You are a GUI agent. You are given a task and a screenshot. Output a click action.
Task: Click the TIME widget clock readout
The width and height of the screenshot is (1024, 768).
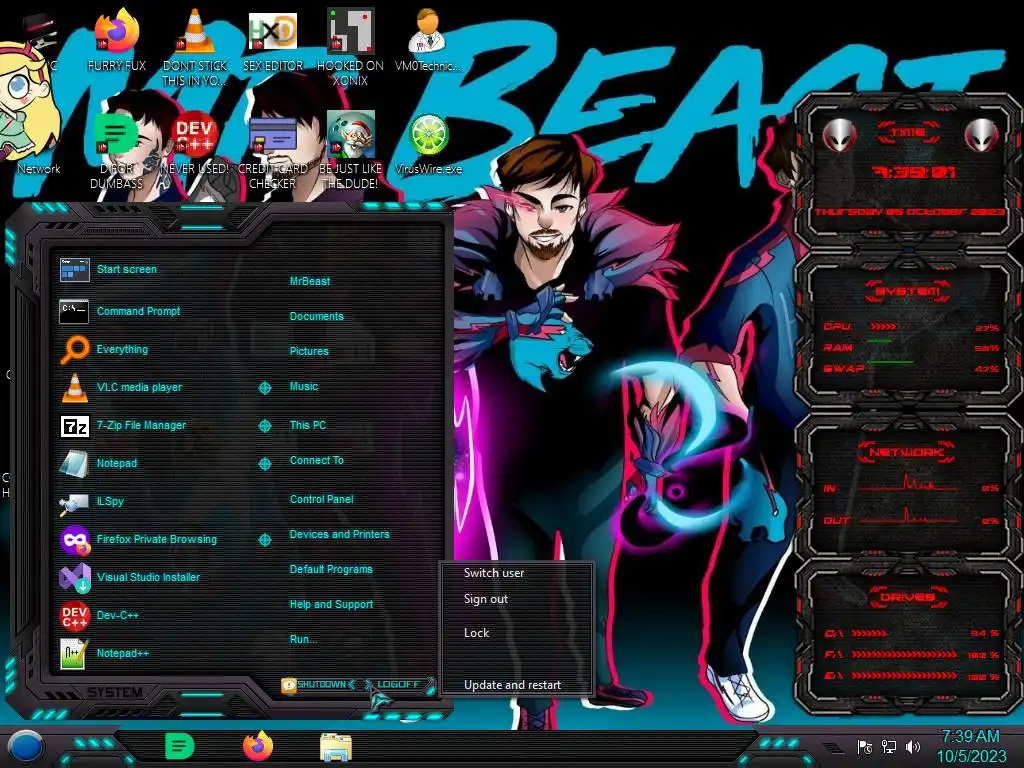click(914, 172)
